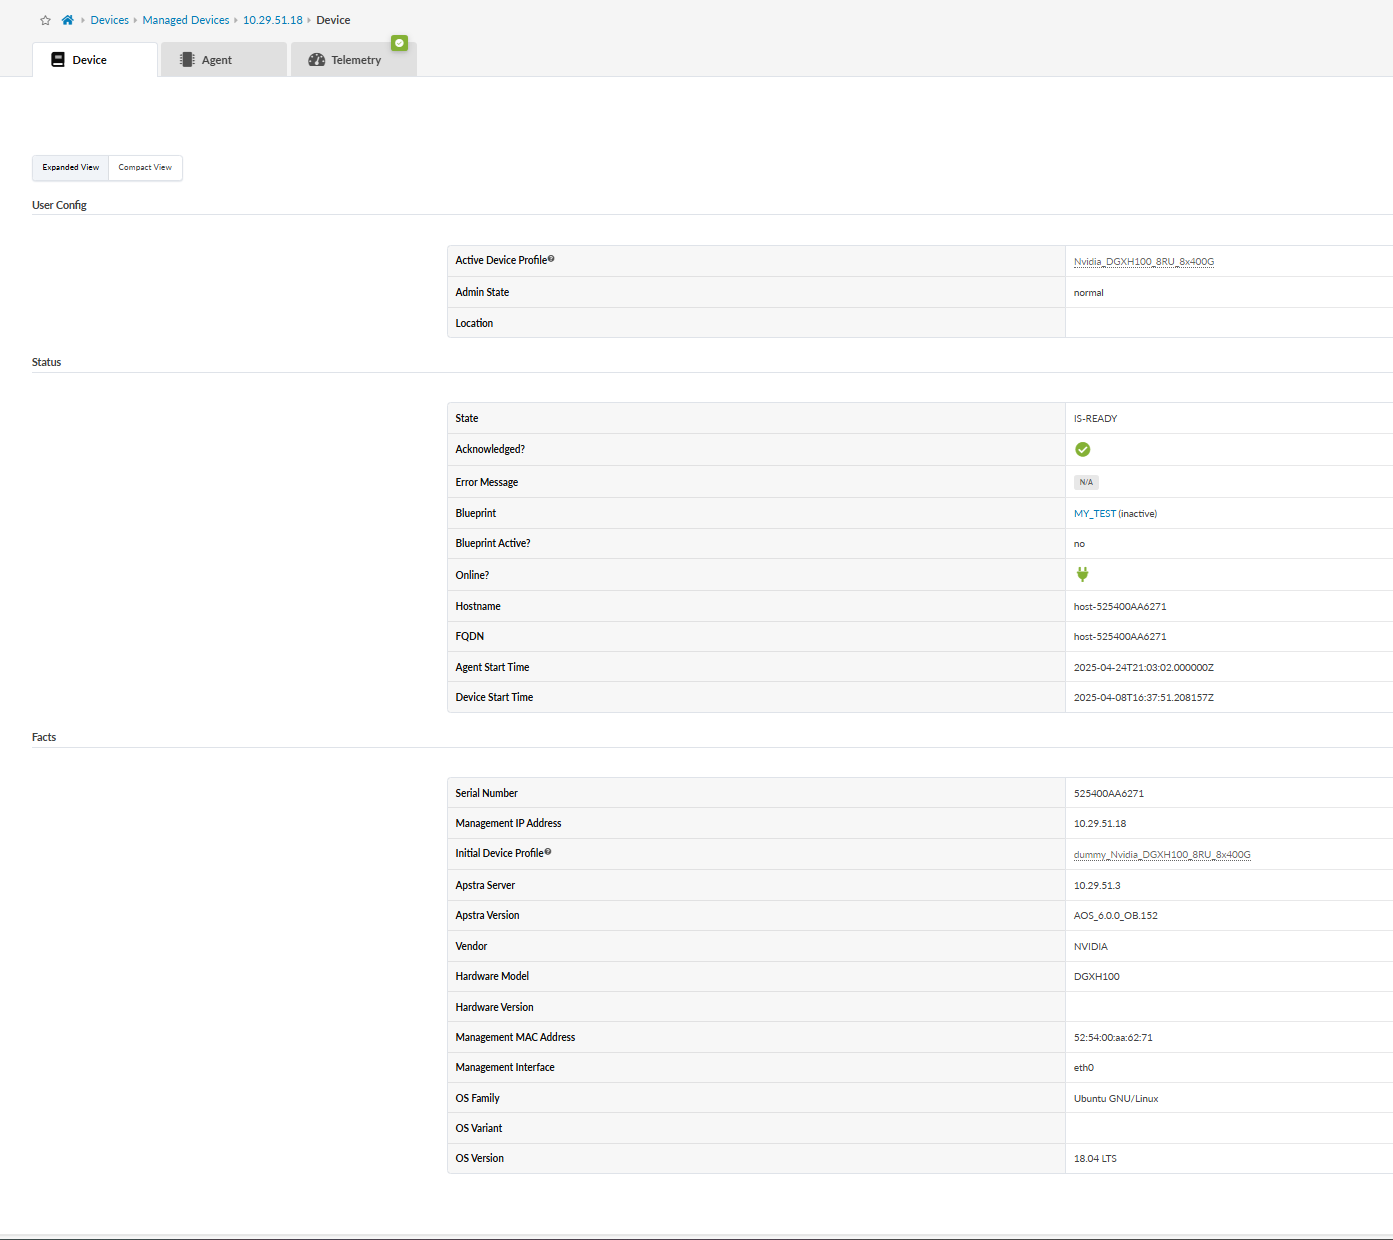This screenshot has height=1240, width=1393.
Task: Click the green Acknowledged checkmark icon
Action: [1082, 450]
